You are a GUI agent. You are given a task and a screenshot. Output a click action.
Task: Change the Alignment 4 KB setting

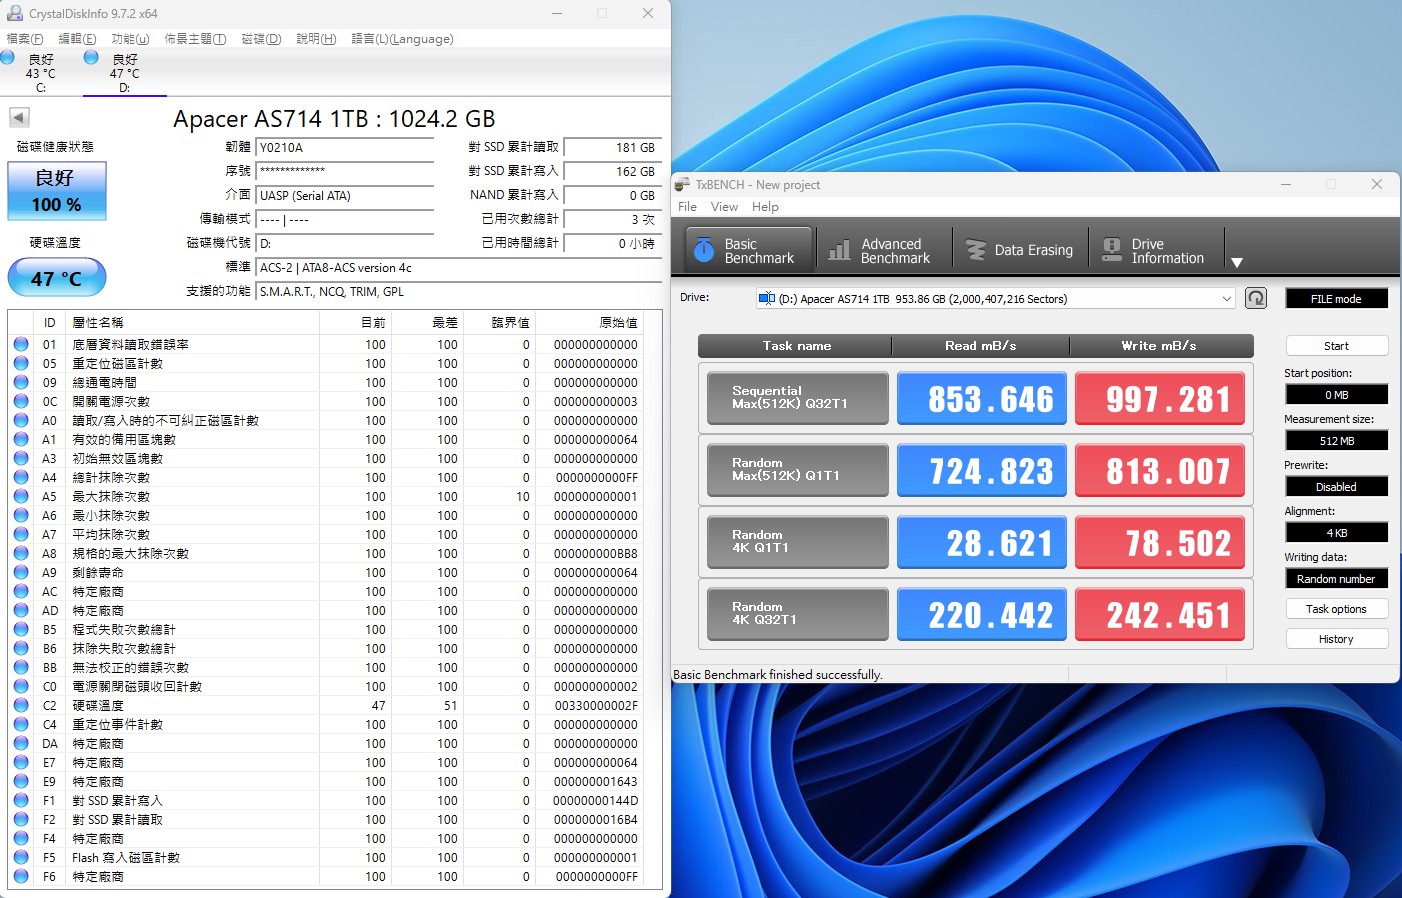click(1336, 533)
